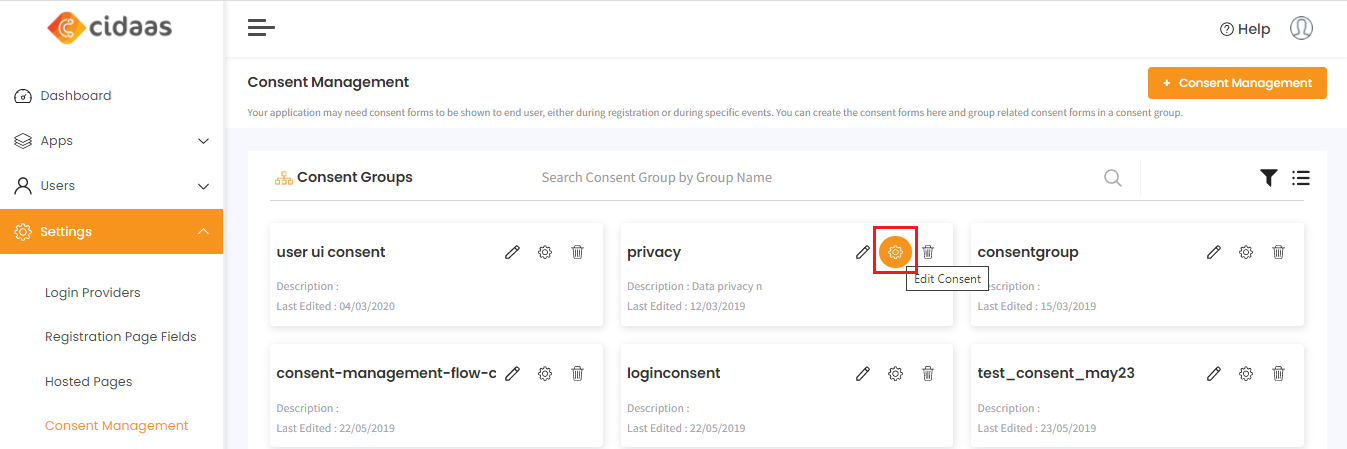Viewport: 1347px width, 449px height.
Task: Open Dashboard from the sidebar
Action: 75,96
